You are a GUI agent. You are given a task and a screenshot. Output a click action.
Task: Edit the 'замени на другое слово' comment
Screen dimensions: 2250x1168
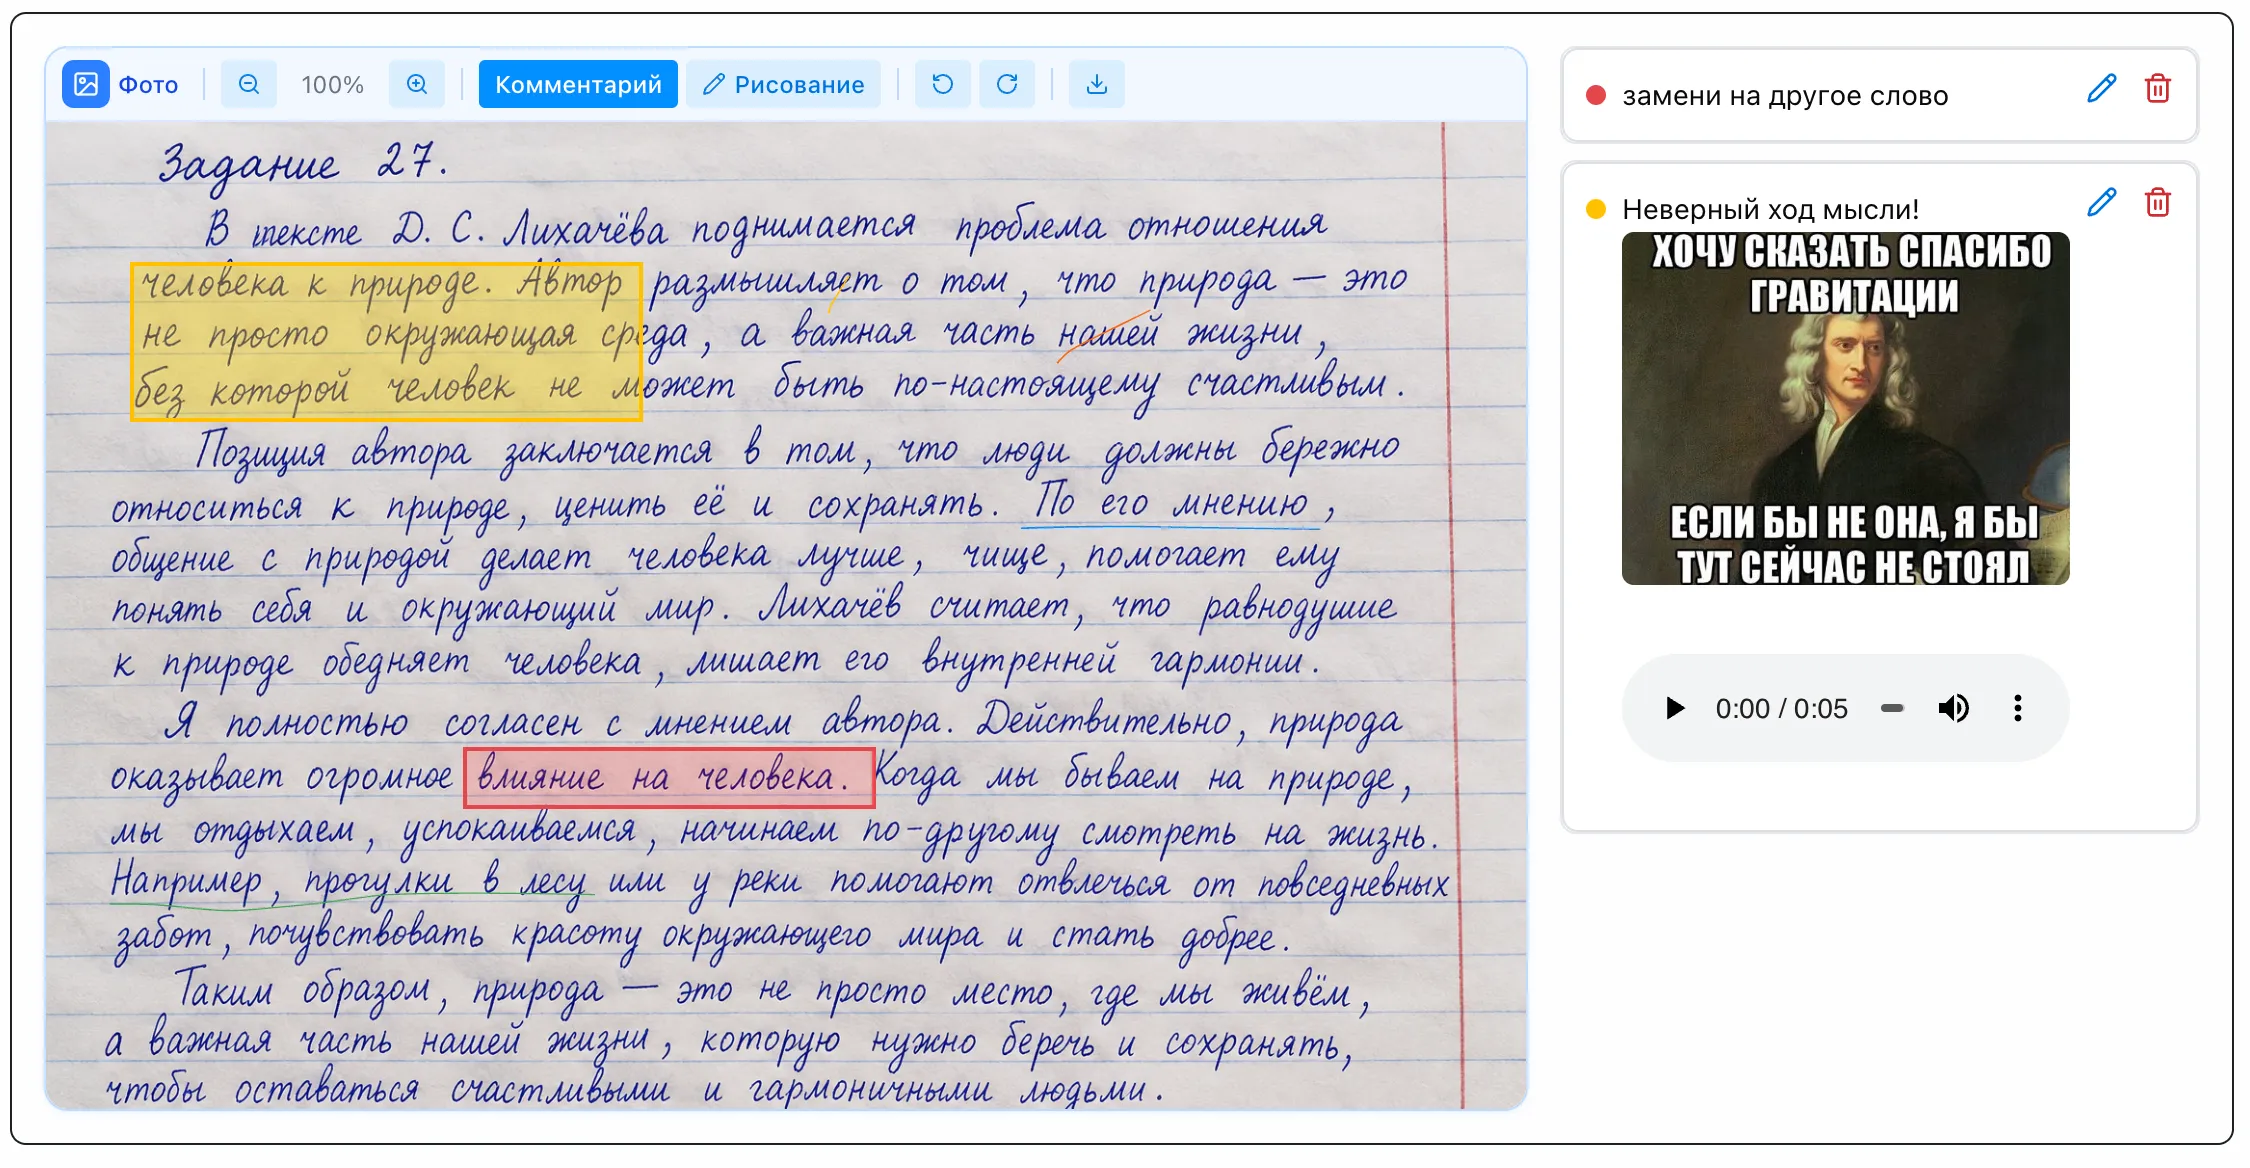click(2102, 89)
